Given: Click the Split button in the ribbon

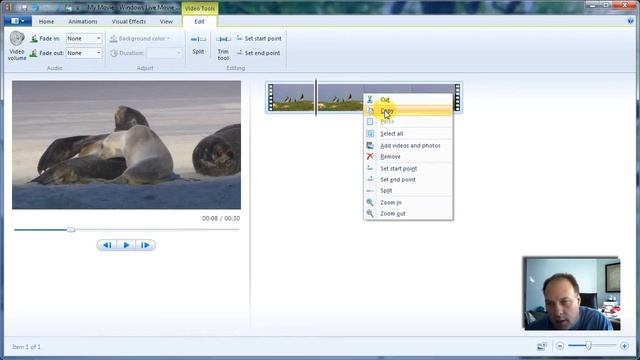Looking at the screenshot, I should [198, 45].
